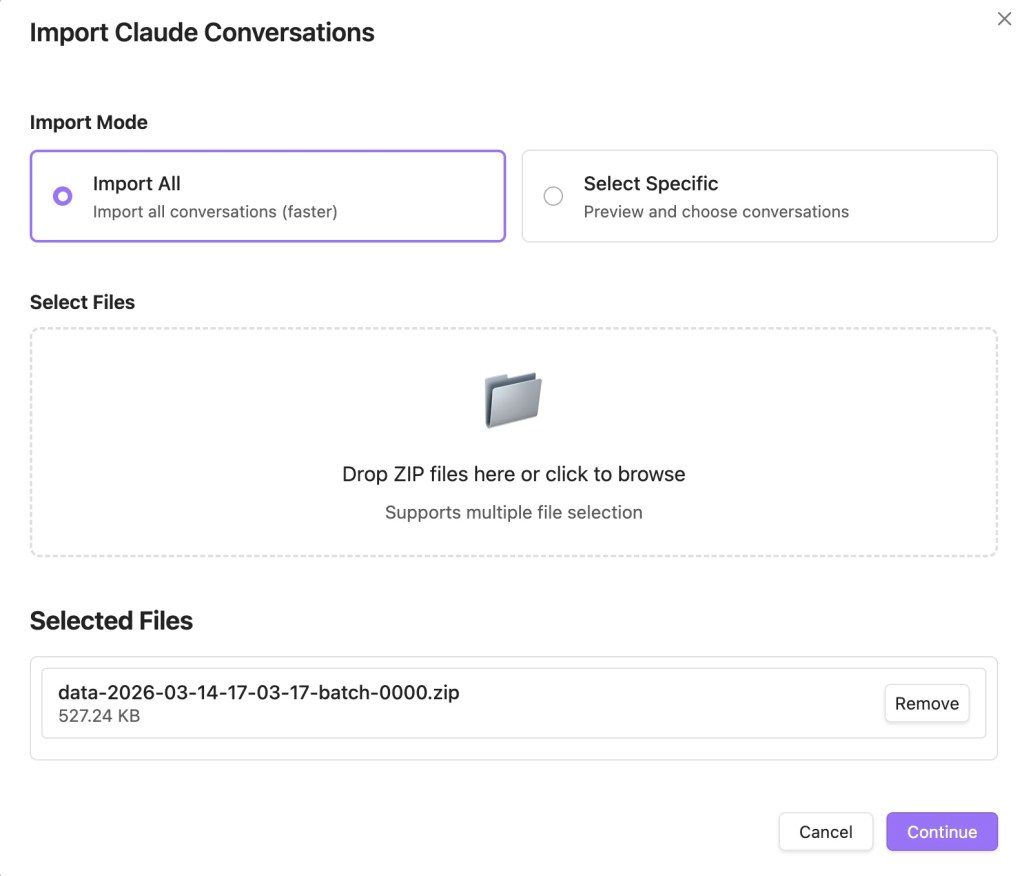The image size is (1024, 876).
Task: Click the "Select Specific" option title
Action: [651, 184]
